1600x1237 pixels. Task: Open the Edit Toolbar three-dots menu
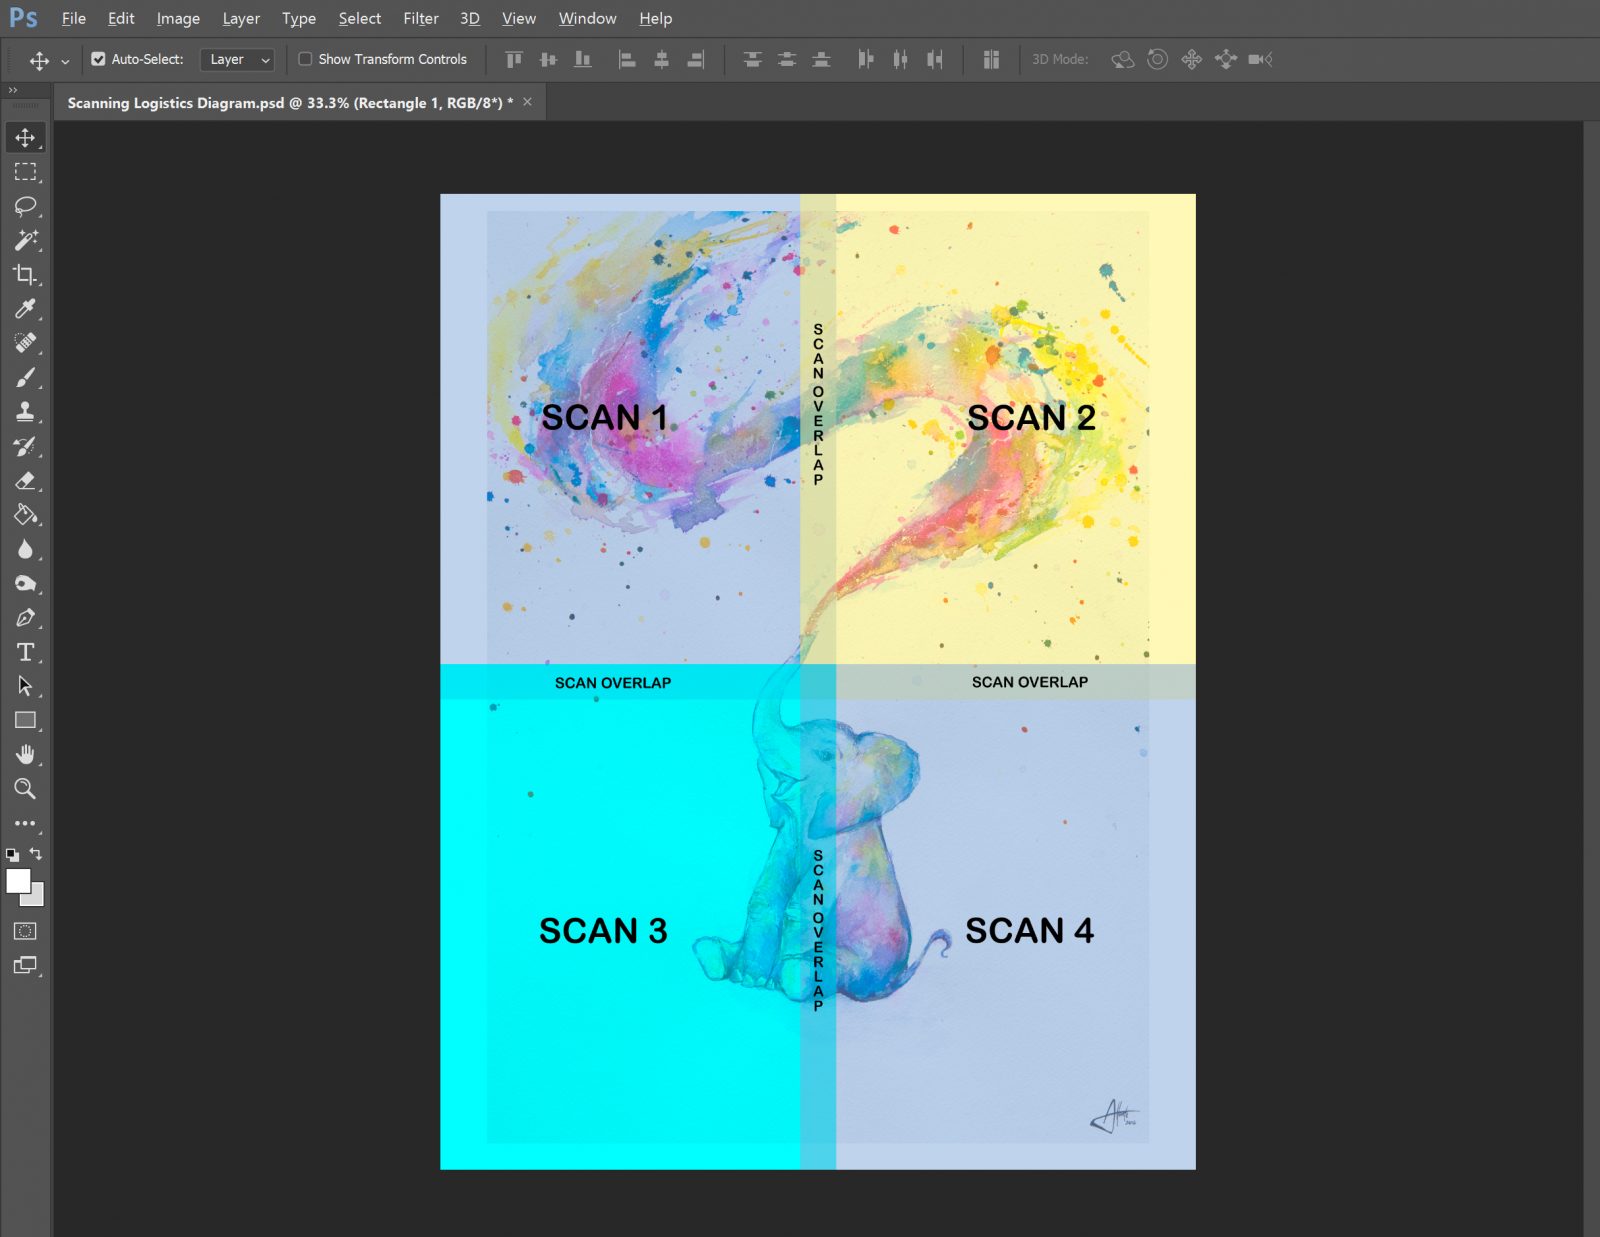[x=25, y=823]
